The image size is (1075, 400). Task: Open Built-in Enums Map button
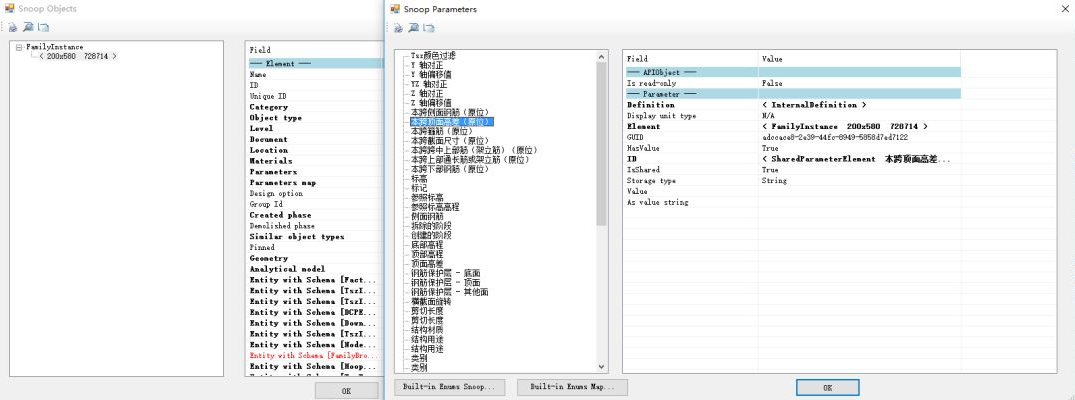click(572, 387)
